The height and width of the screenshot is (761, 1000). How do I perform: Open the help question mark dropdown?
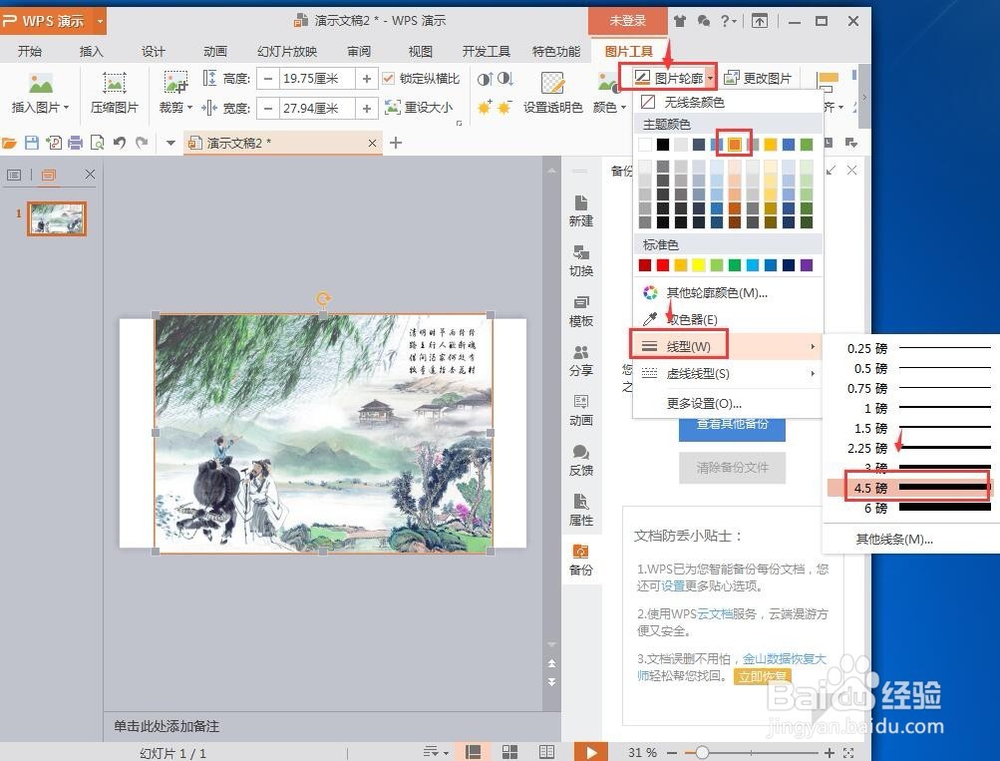pos(728,21)
